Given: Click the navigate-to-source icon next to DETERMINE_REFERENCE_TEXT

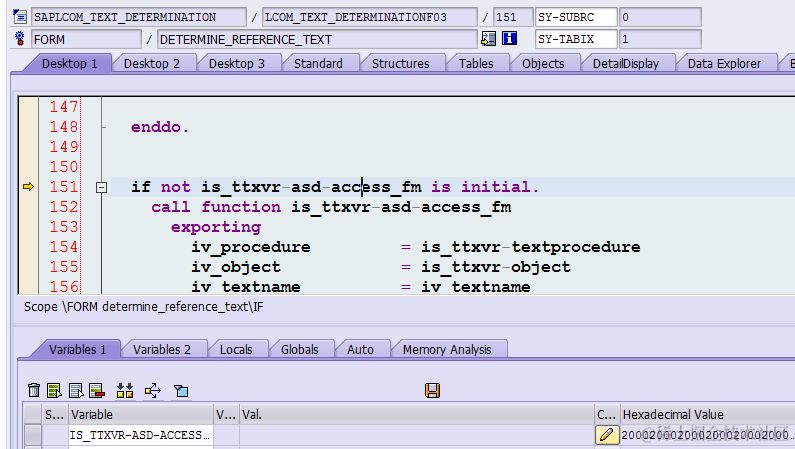Looking at the screenshot, I should coord(488,39).
